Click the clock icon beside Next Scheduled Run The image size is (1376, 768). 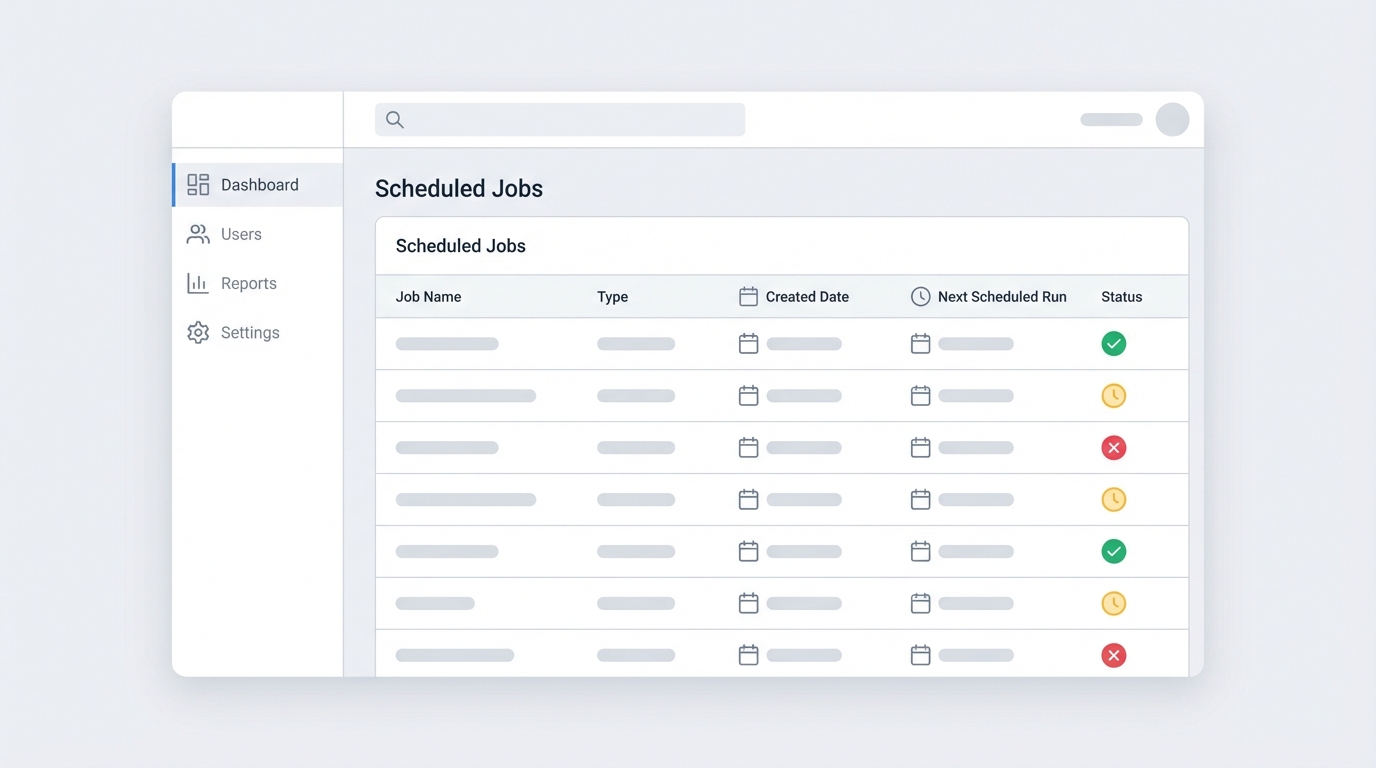coord(919,296)
